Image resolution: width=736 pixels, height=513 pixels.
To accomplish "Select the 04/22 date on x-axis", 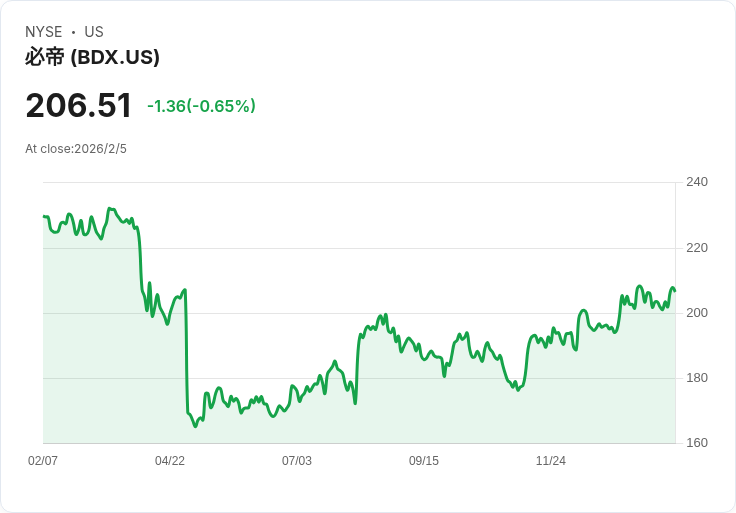I will click(170, 461).
